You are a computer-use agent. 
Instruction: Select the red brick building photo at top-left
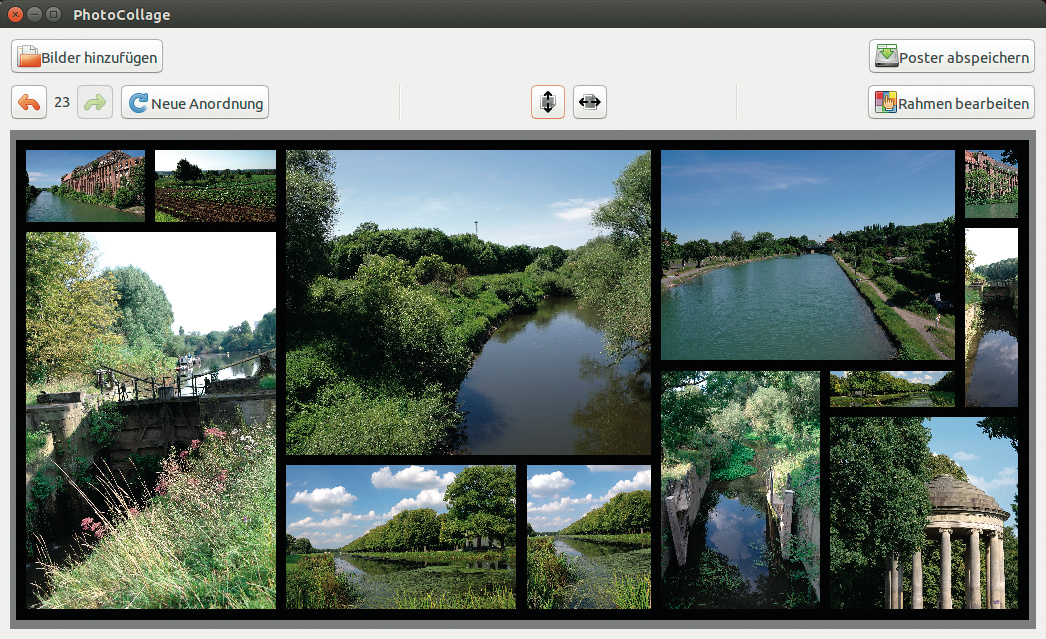pyautogui.click(x=85, y=185)
